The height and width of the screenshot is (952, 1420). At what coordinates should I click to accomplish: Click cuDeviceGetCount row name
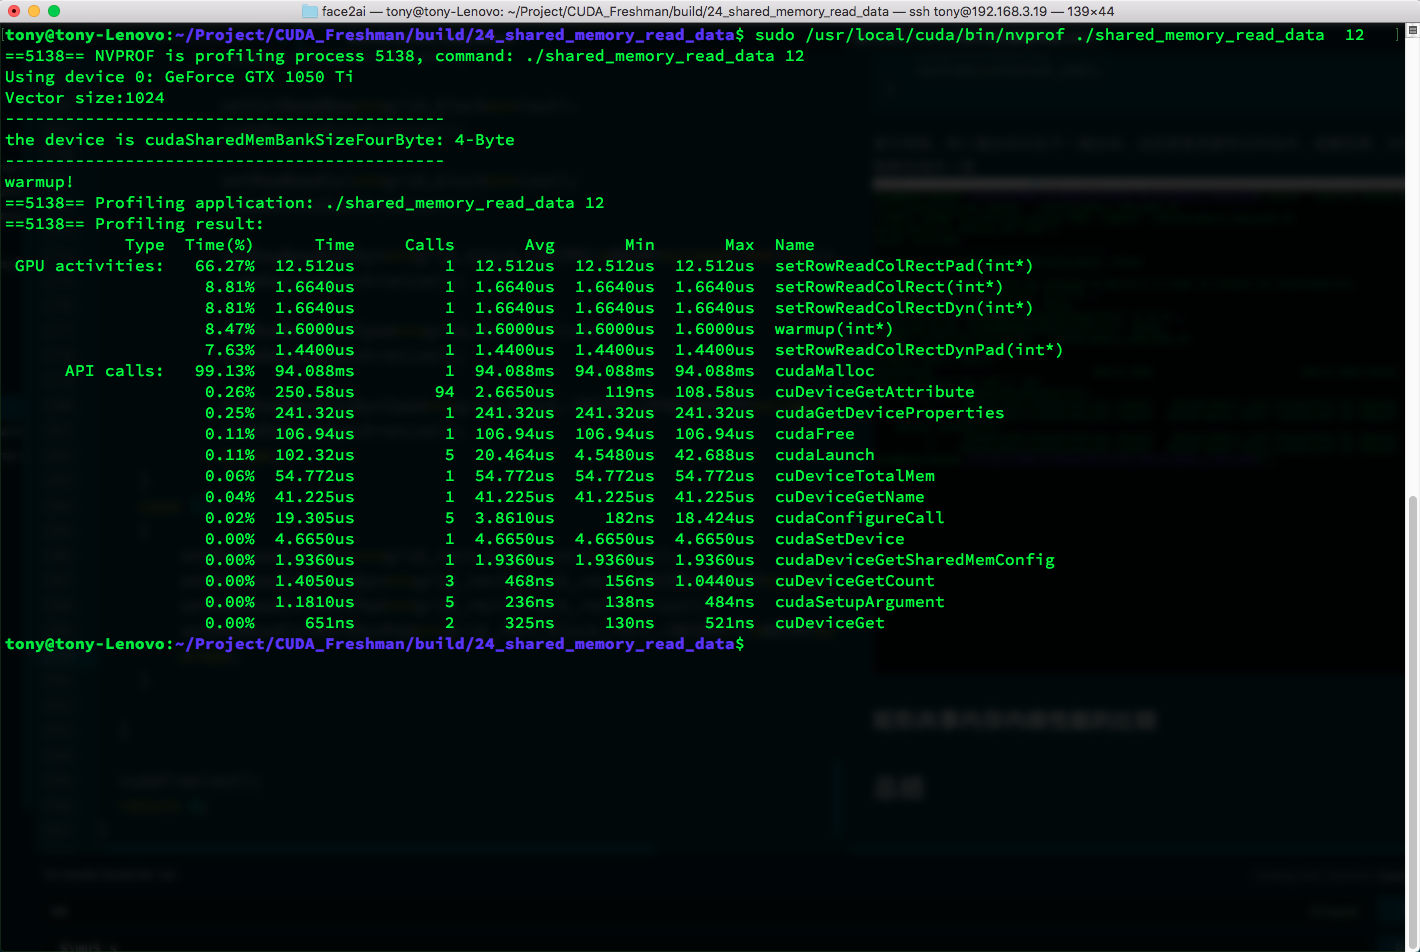[x=854, y=581]
